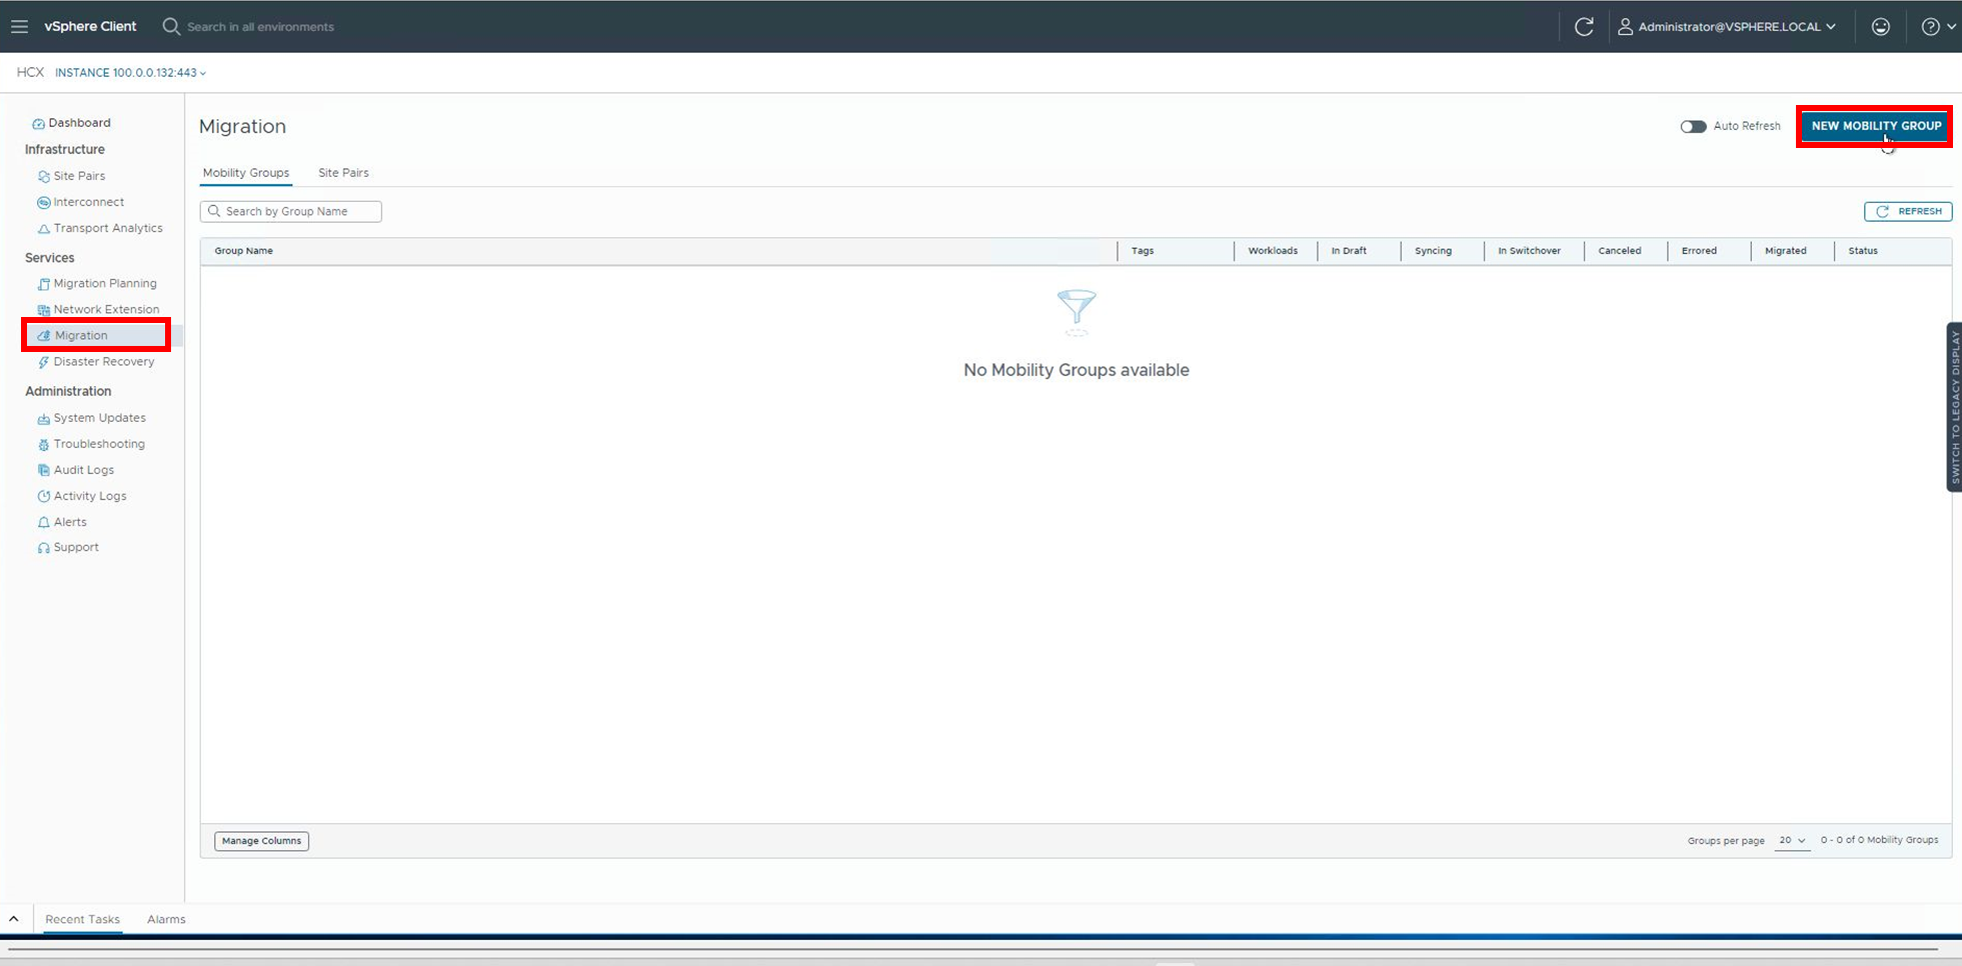Click the global refresh icon in header
Viewport: 1962px width, 966px height.
(1584, 27)
